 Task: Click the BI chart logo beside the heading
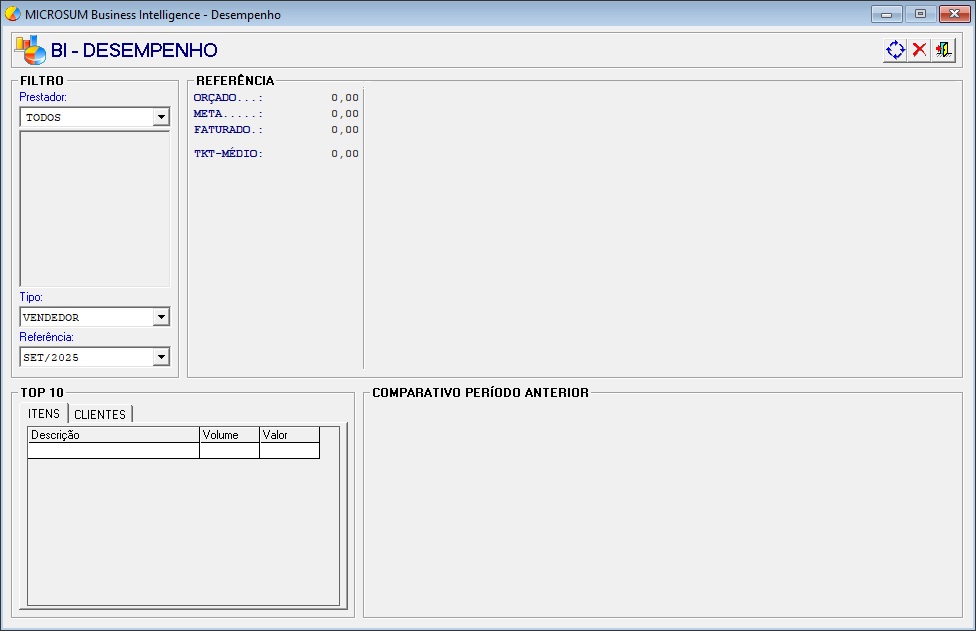(30, 50)
